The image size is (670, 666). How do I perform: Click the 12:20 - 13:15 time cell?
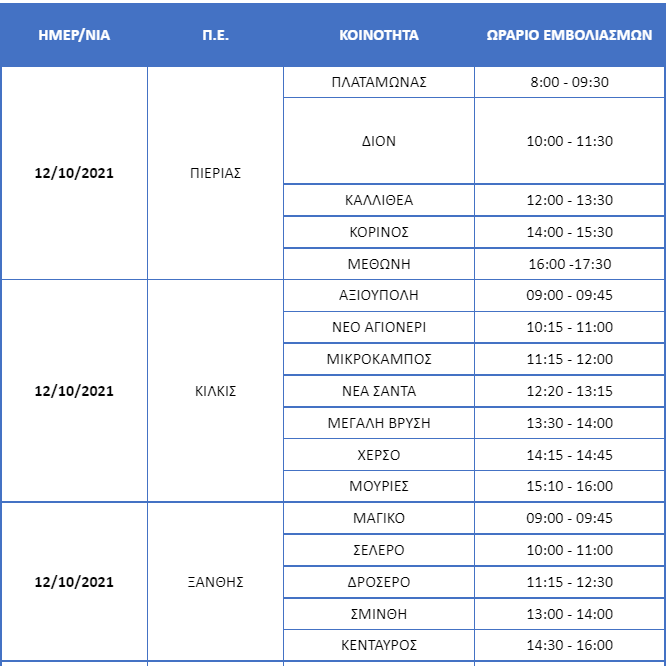(570, 391)
